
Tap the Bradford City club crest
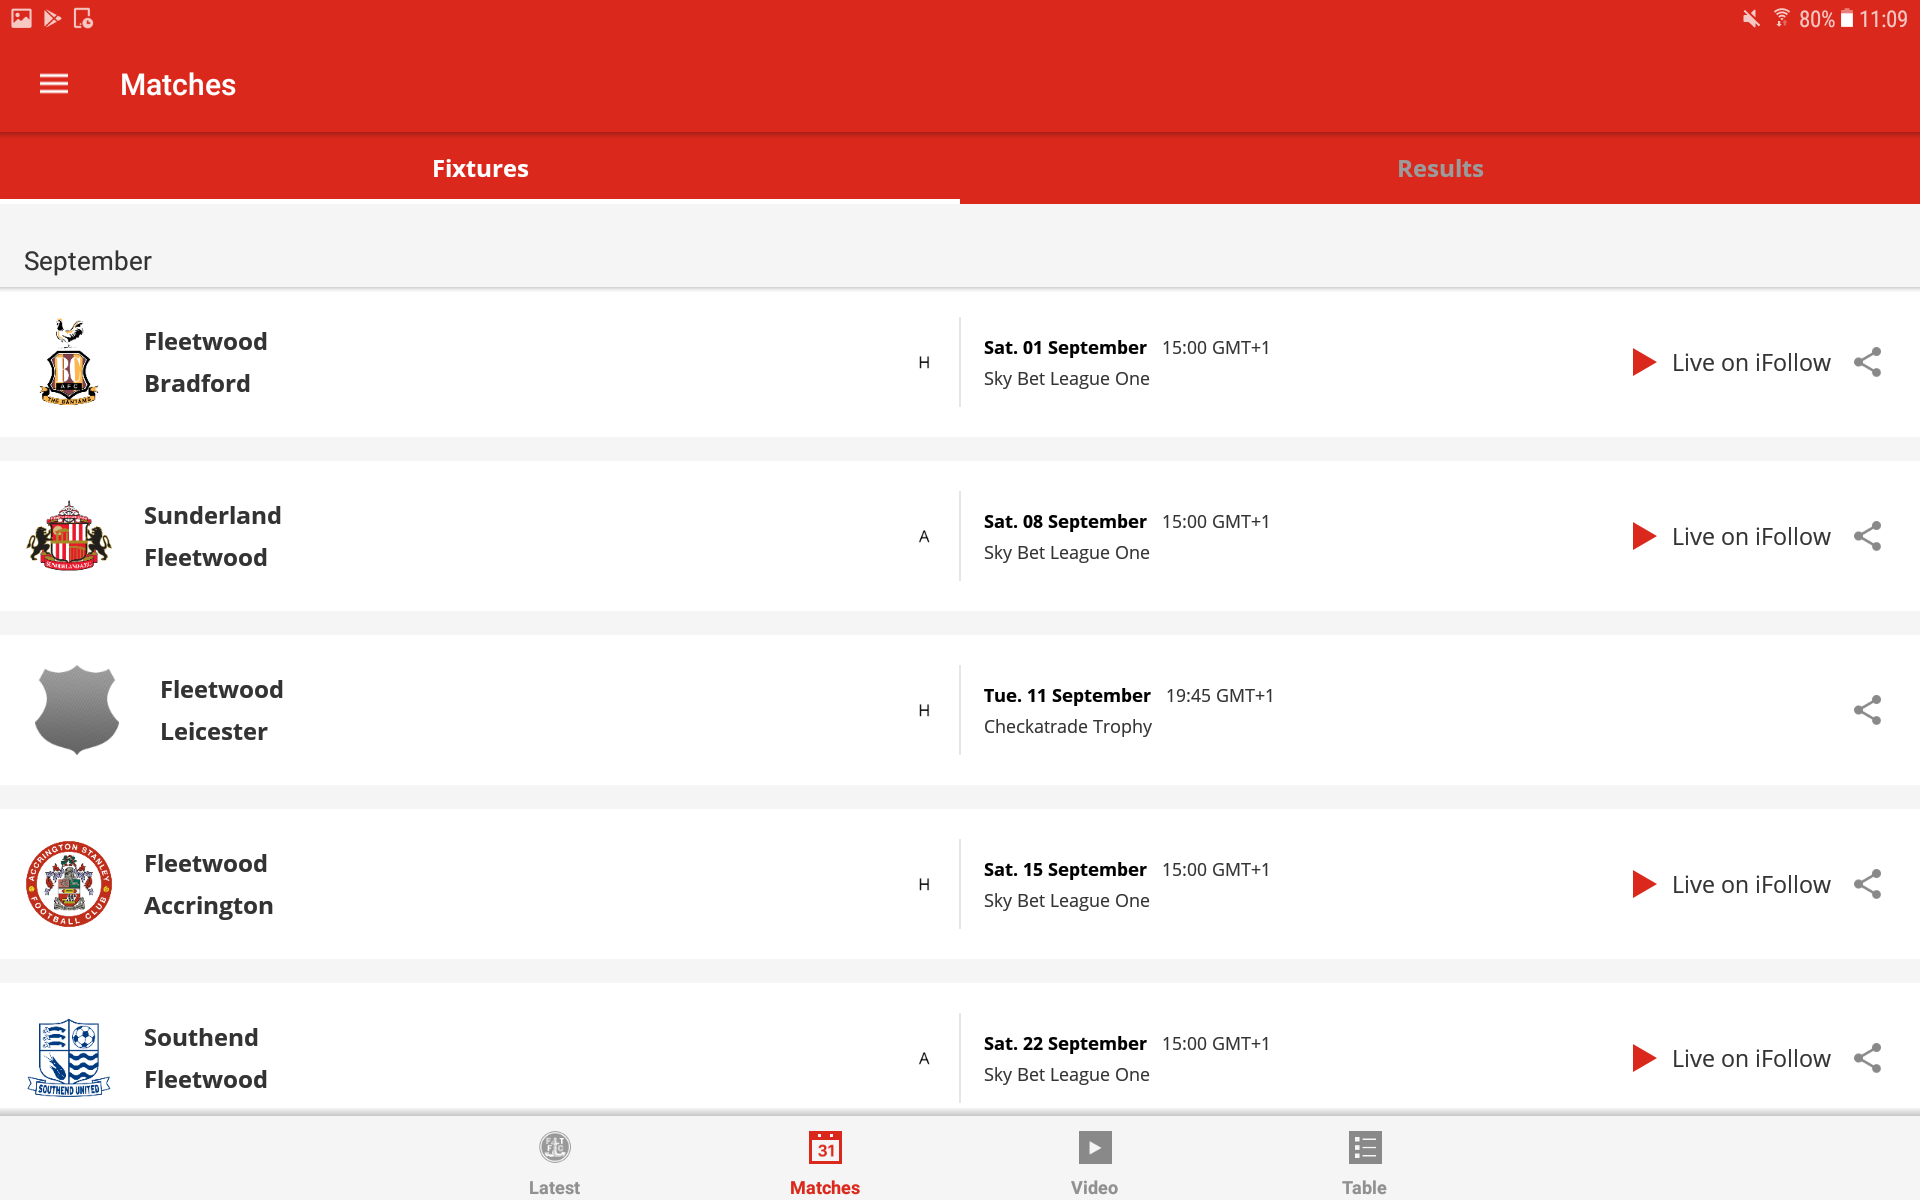click(x=69, y=362)
